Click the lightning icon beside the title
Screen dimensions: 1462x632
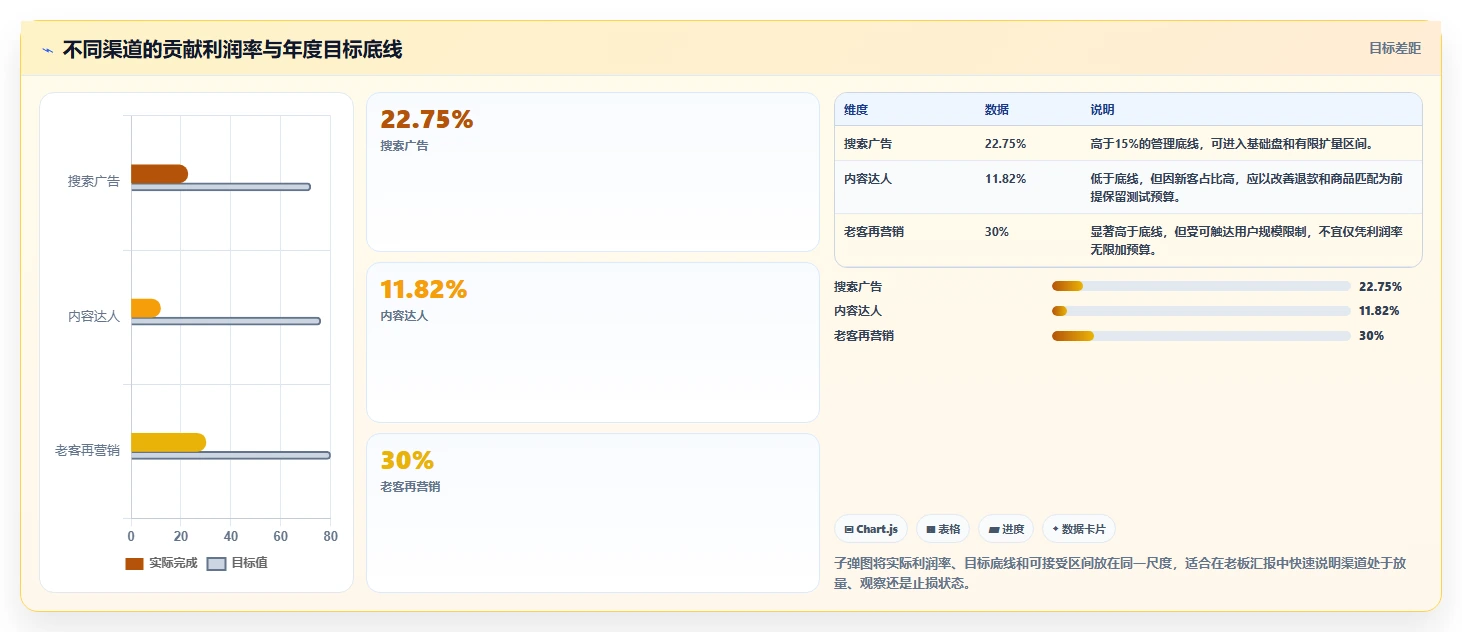(47, 50)
